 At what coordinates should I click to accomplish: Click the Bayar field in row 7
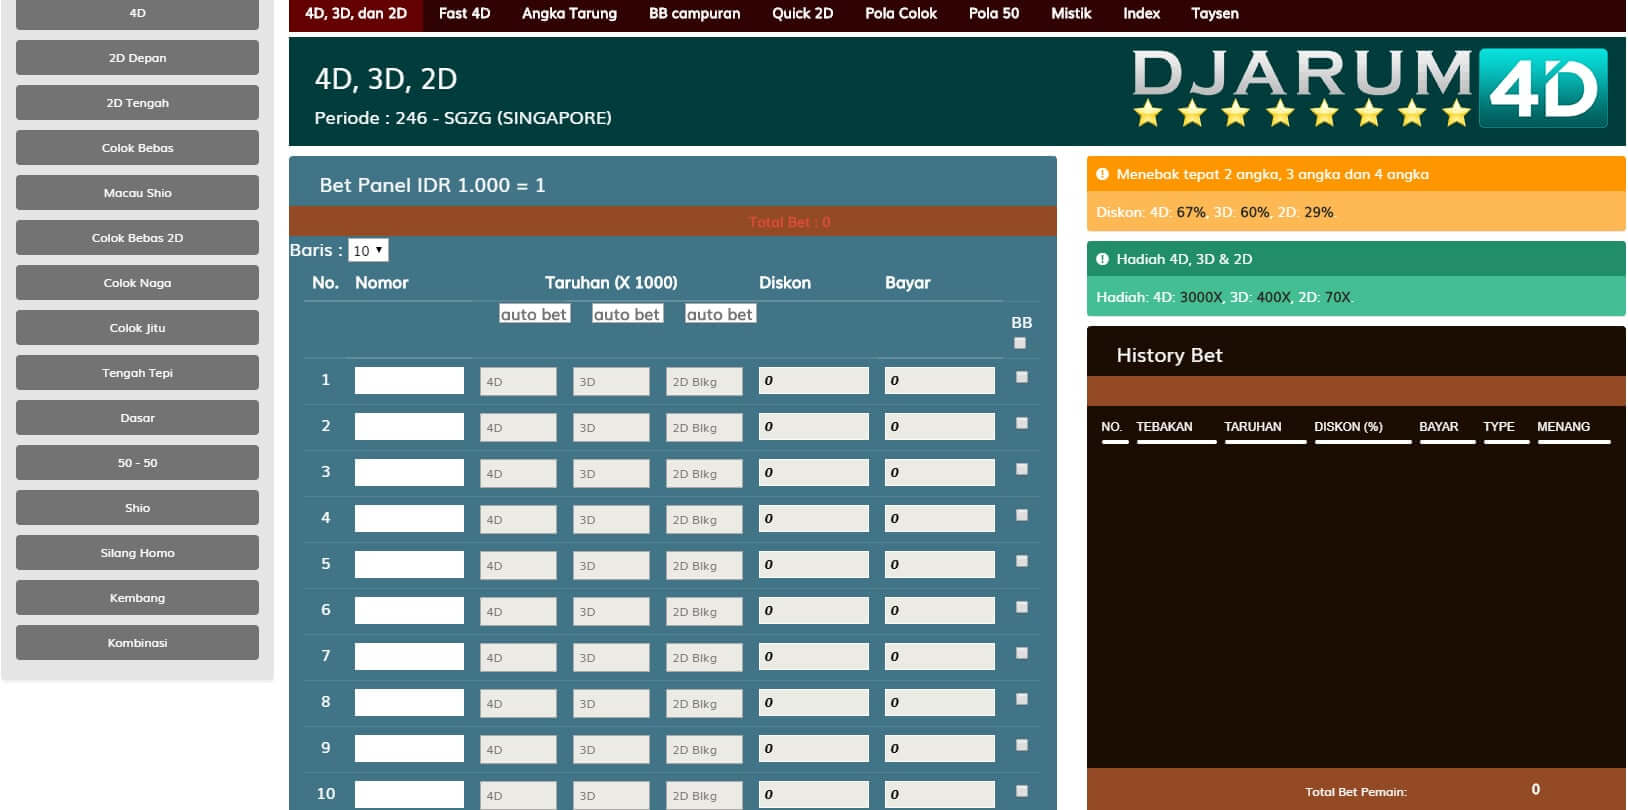940,656
